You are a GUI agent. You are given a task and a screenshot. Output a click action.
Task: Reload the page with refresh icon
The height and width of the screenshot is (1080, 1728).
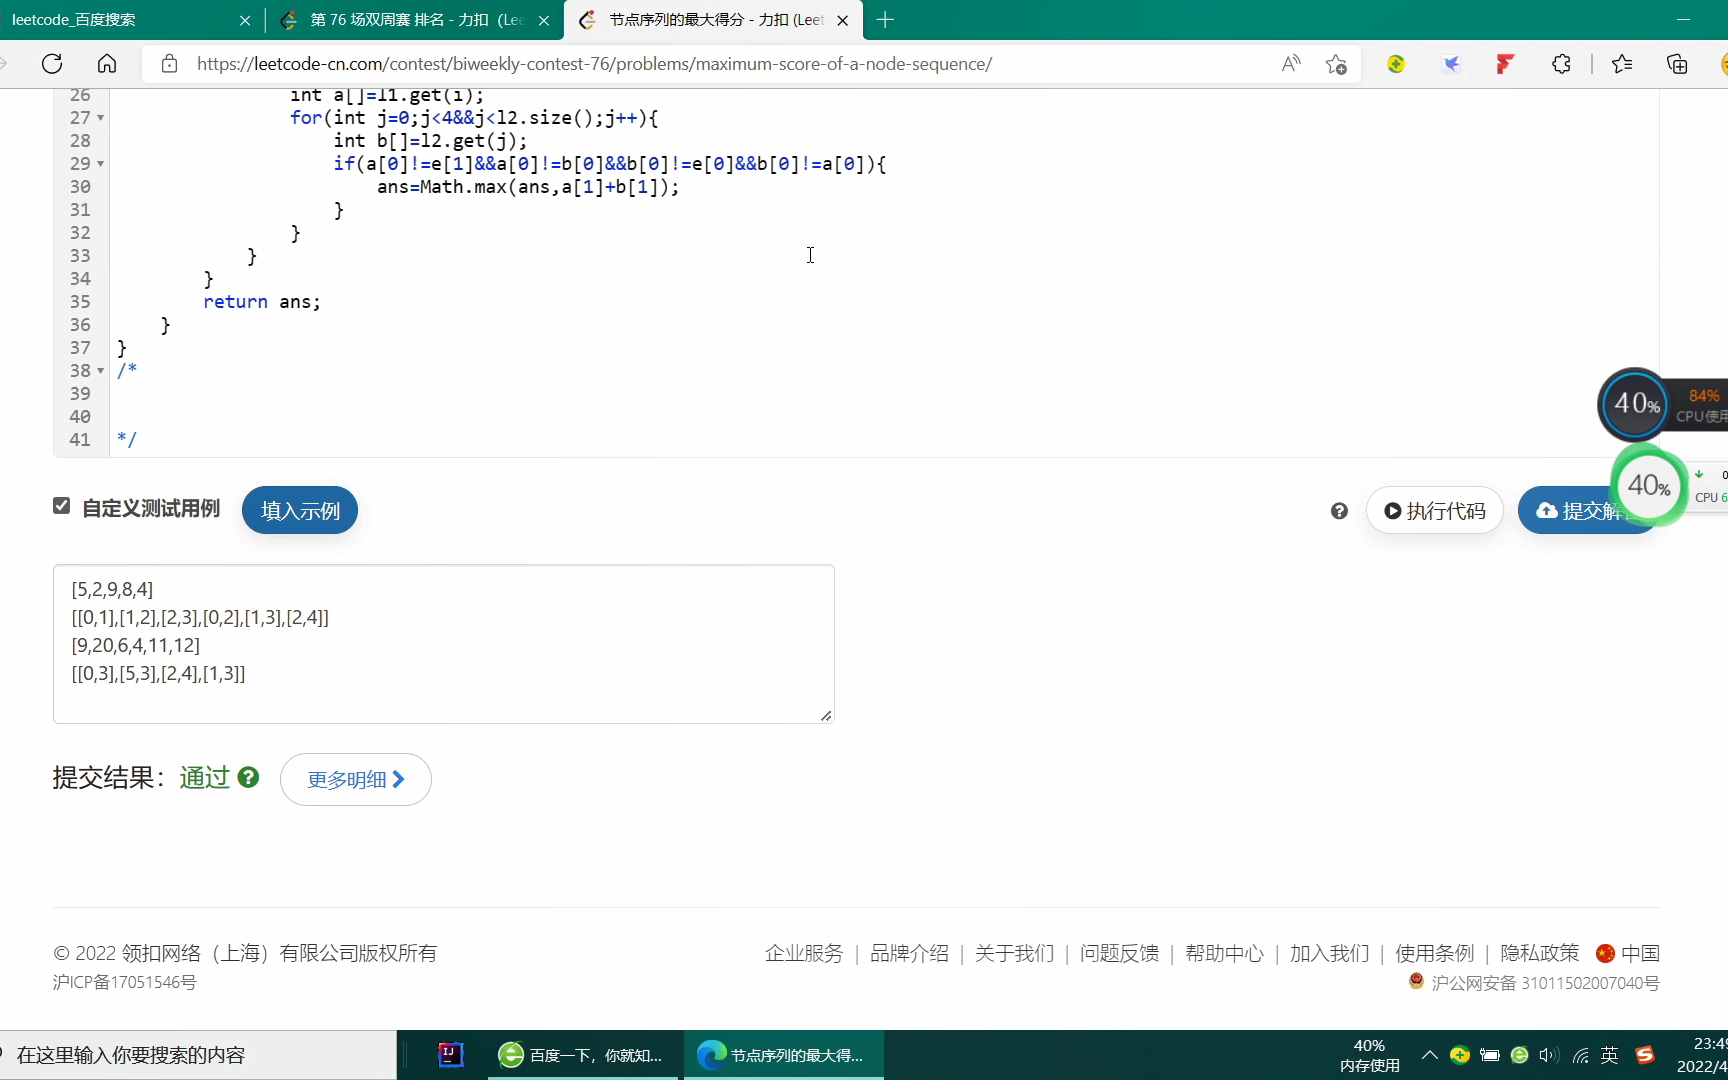52,64
